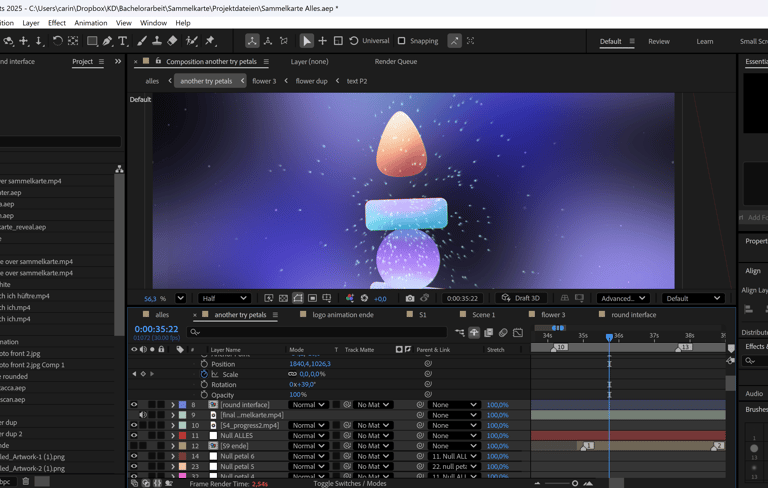Expand the S4_progress2.mp4 layer properties
This screenshot has width=768, height=488.
172,425
